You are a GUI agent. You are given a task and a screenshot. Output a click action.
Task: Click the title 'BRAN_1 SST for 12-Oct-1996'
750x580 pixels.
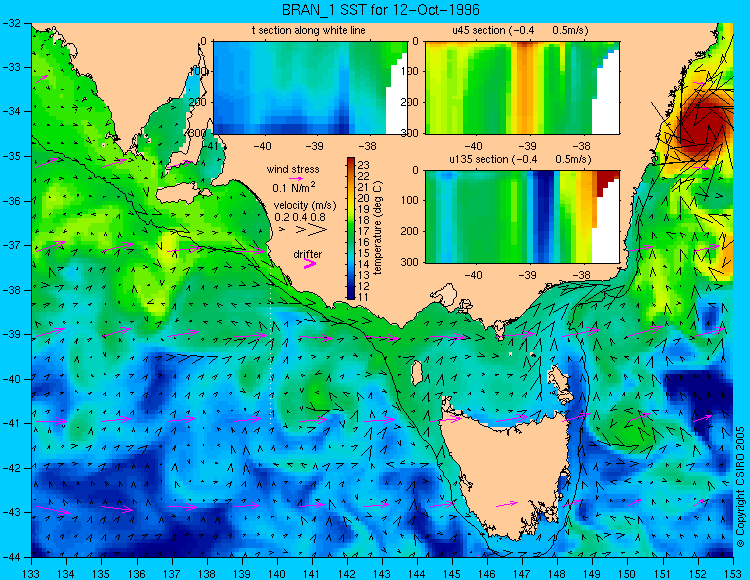click(380, 10)
